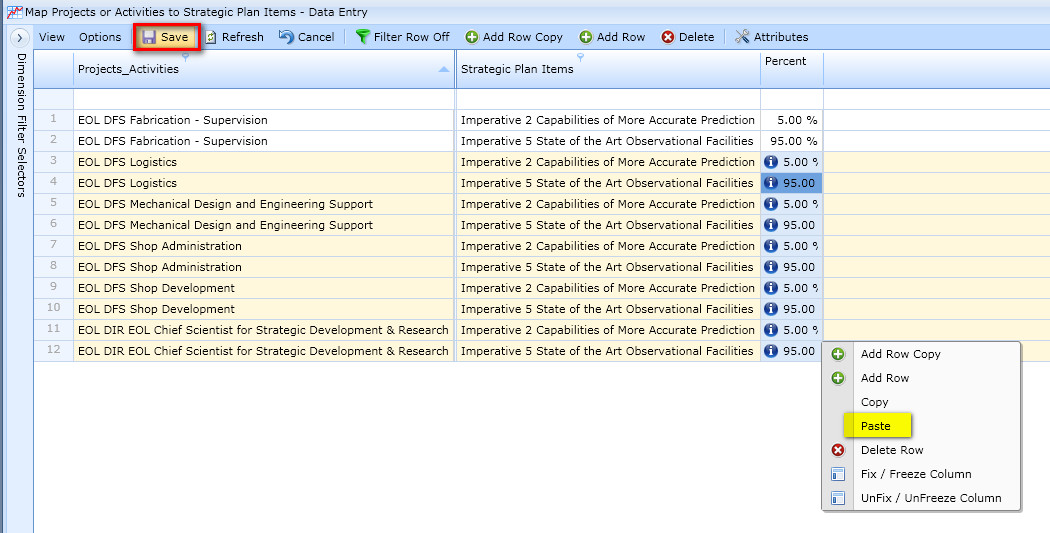Select row 10 Imperative 5 Strategic Plan cell
The image size is (1050, 533).
[x=608, y=309]
